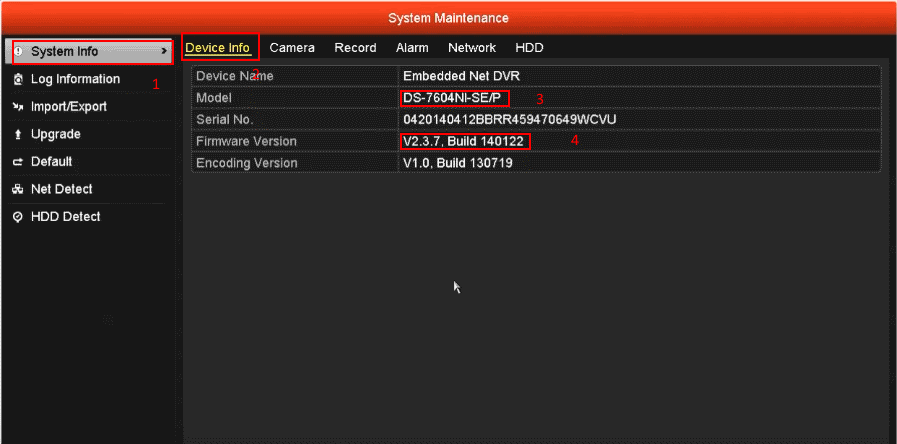Select Upgrade in the sidebar
897x444 pixels.
pyautogui.click(x=55, y=134)
